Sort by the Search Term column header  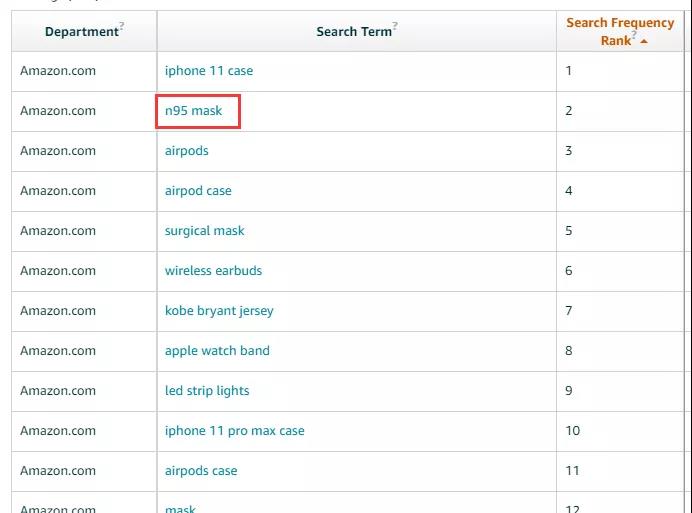[x=353, y=32]
